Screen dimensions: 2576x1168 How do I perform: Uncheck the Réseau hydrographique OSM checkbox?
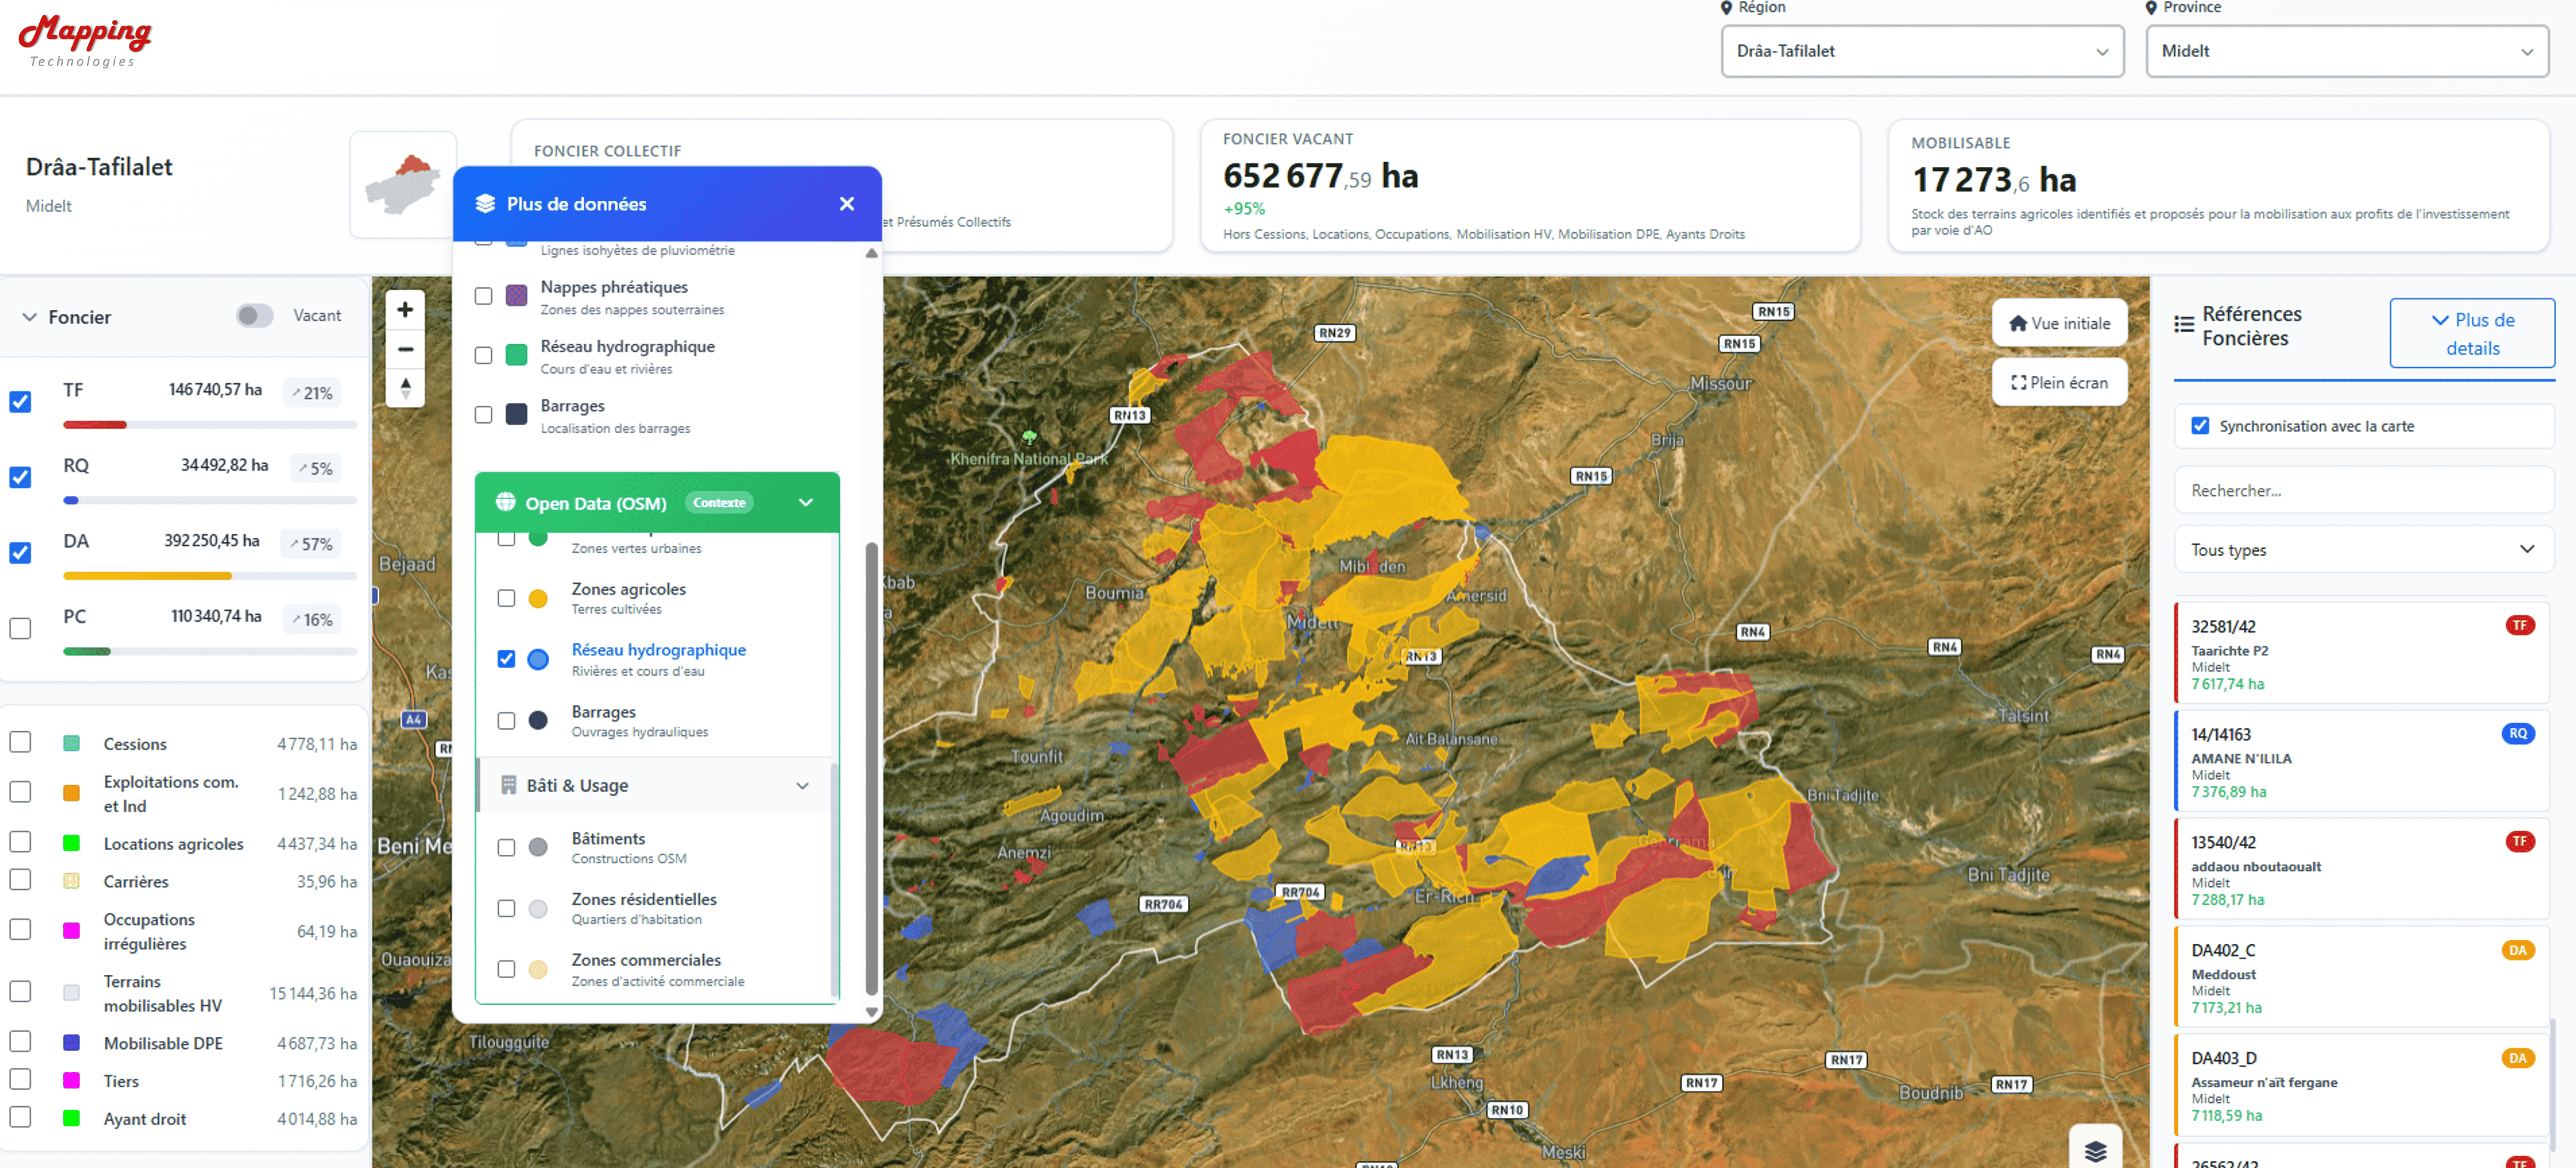[x=506, y=659]
